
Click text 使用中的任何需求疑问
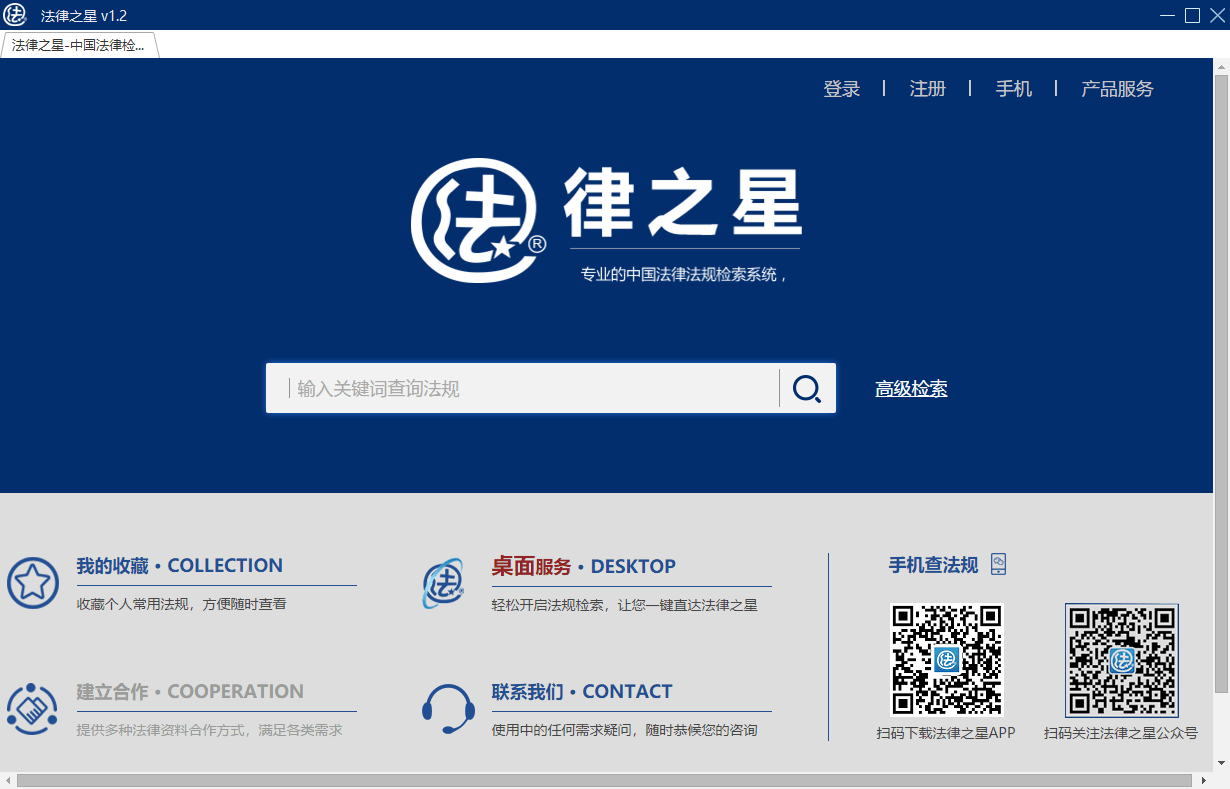click(x=624, y=731)
